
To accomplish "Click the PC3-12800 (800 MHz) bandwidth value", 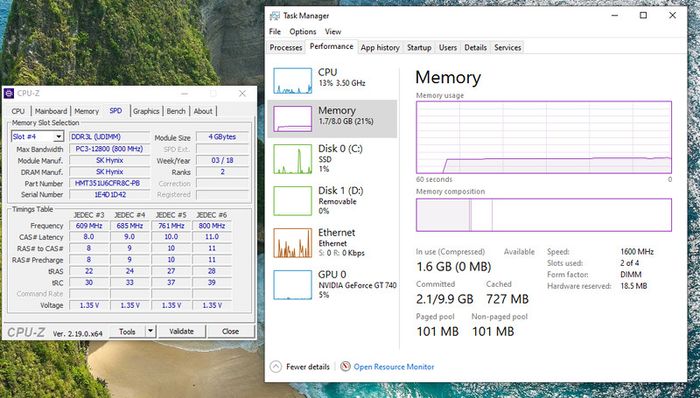I will point(109,149).
